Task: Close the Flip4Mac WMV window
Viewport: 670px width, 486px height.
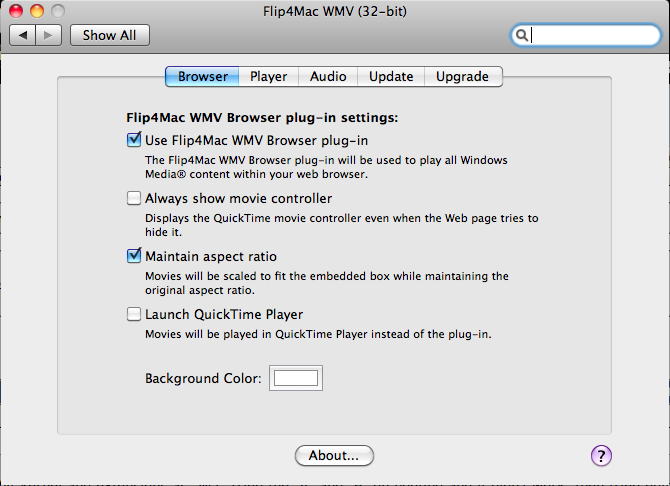Action: 16,11
